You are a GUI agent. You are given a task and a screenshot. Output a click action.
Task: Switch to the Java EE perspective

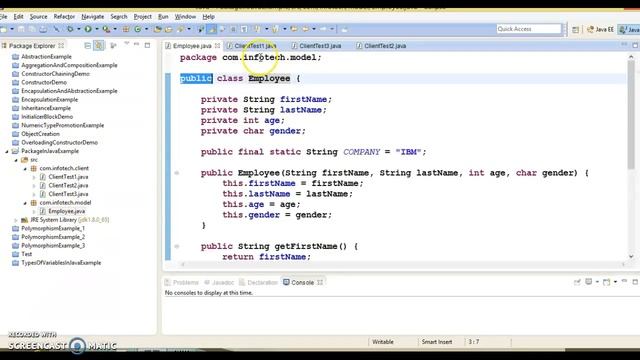pyautogui.click(x=600, y=29)
